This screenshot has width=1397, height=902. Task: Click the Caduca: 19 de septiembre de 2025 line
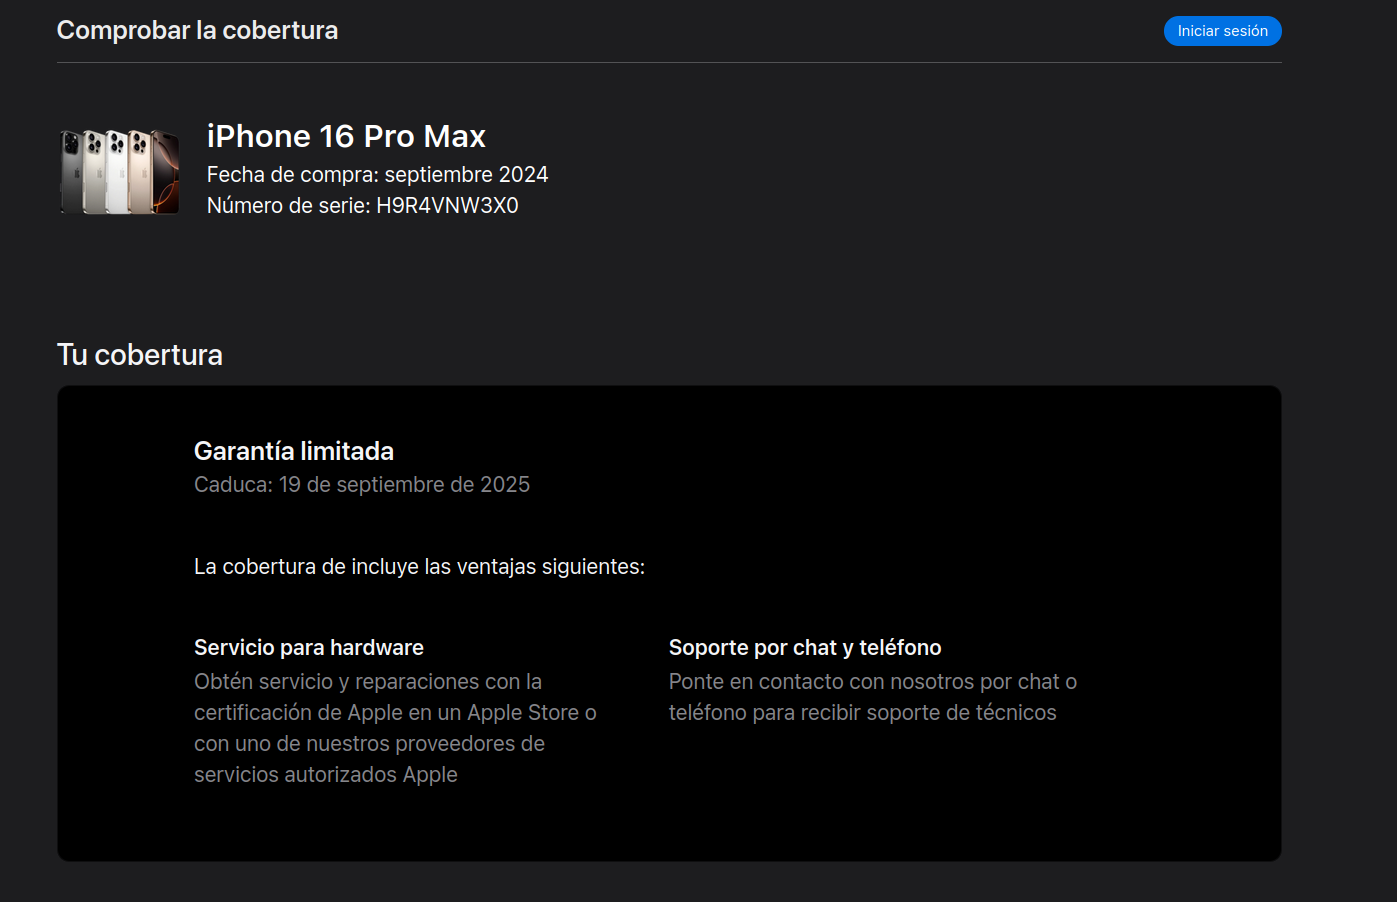362,485
